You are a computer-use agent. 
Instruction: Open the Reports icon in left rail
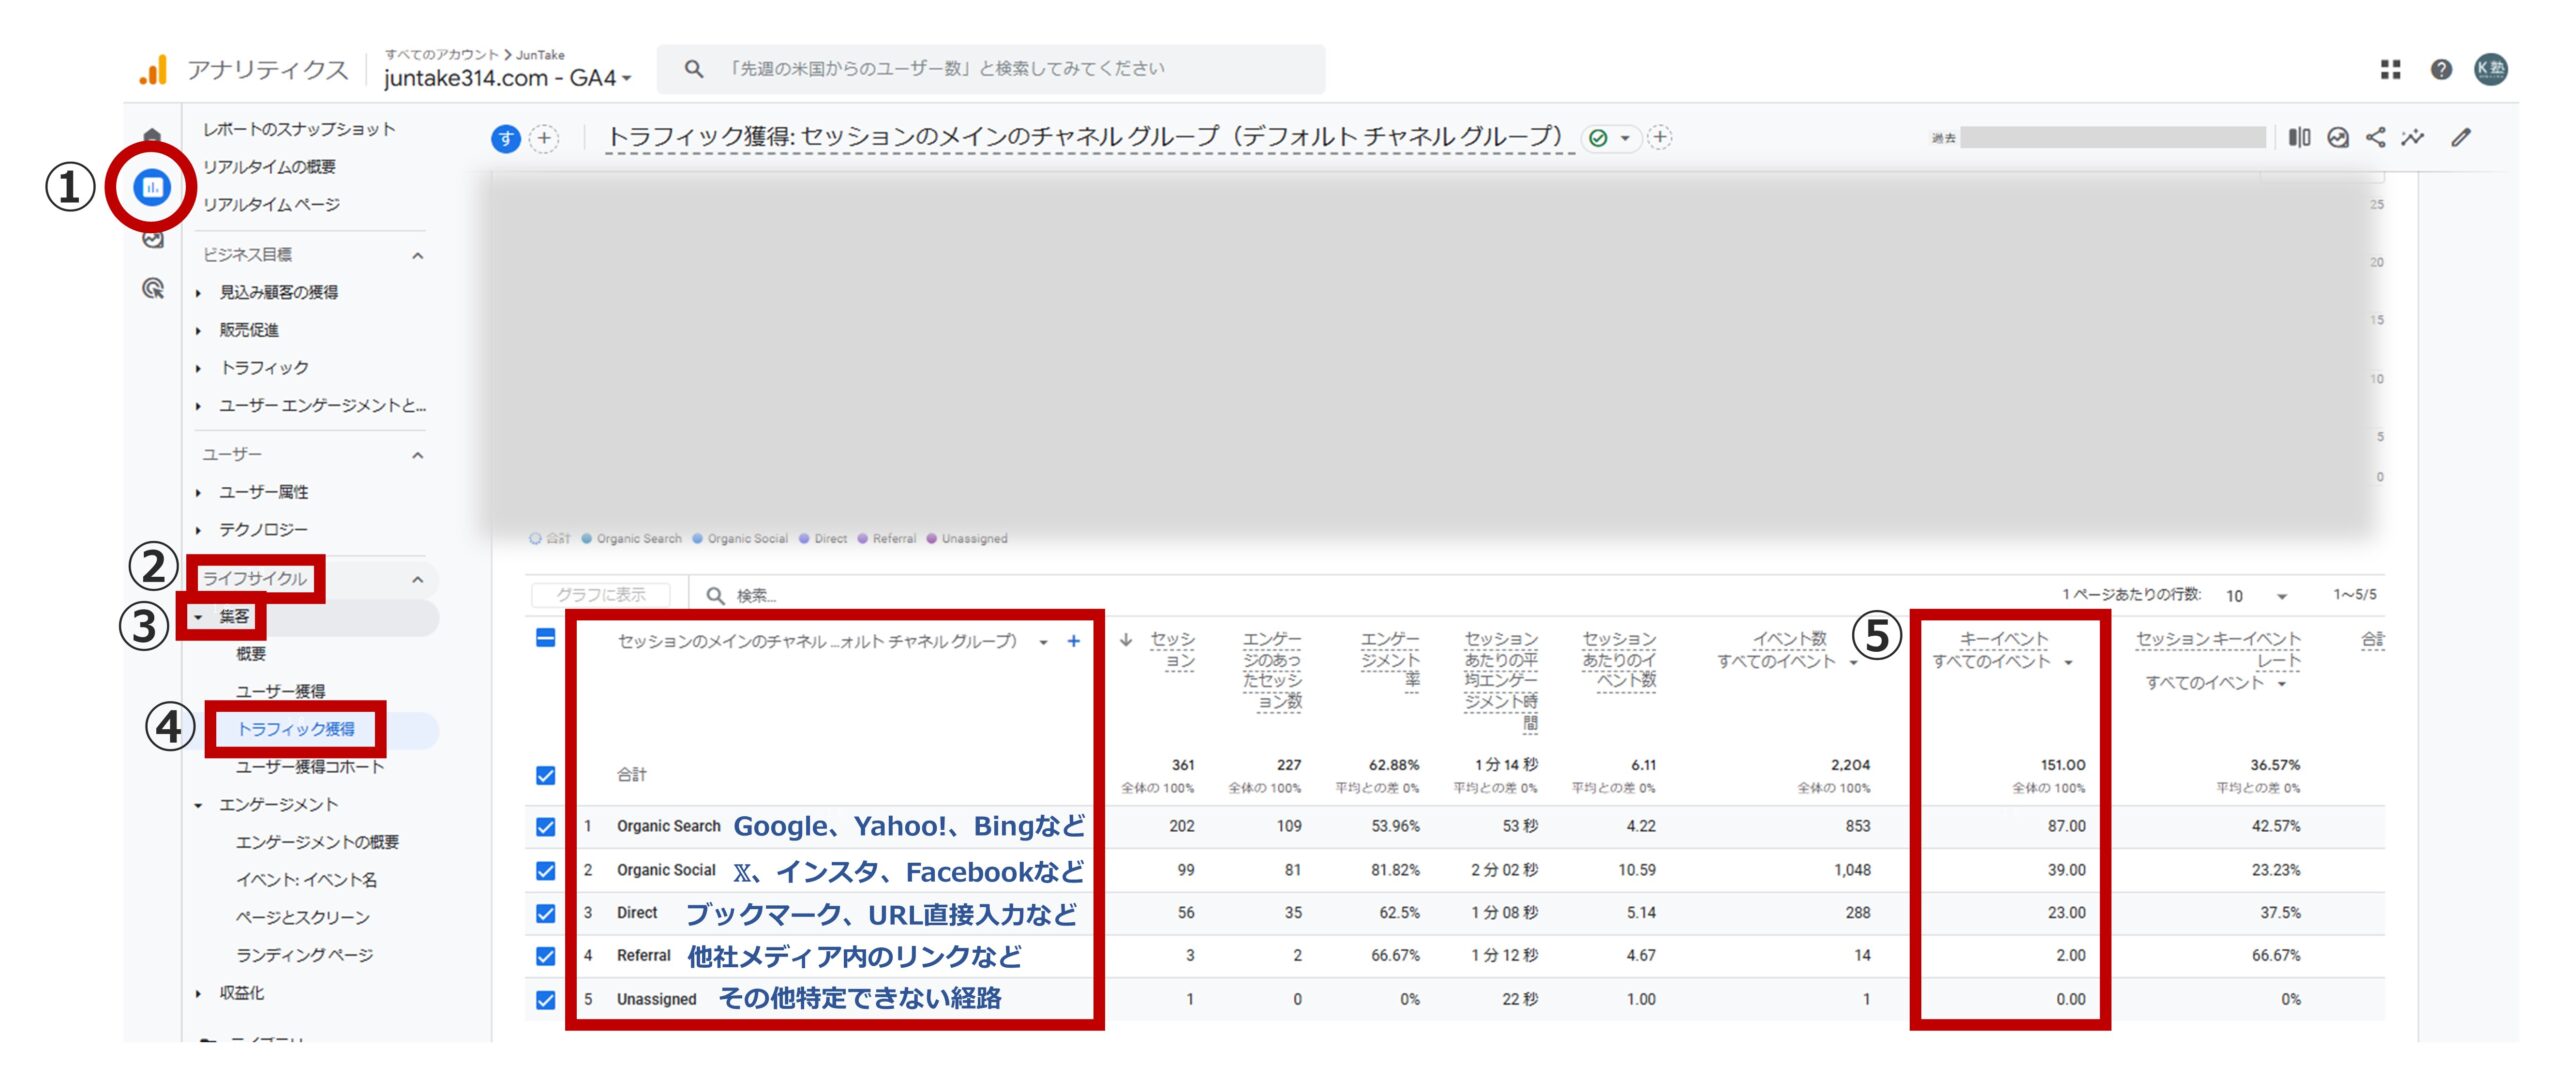152,187
